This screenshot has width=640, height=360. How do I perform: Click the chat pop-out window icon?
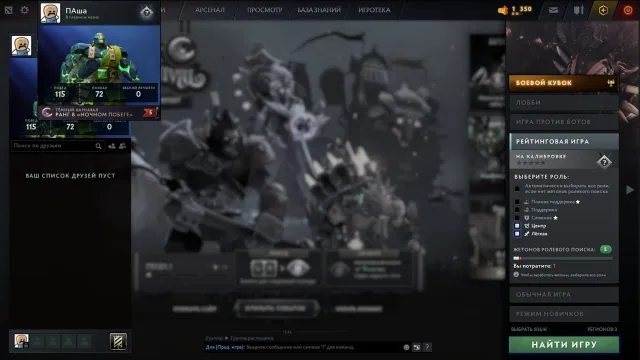click(416, 347)
